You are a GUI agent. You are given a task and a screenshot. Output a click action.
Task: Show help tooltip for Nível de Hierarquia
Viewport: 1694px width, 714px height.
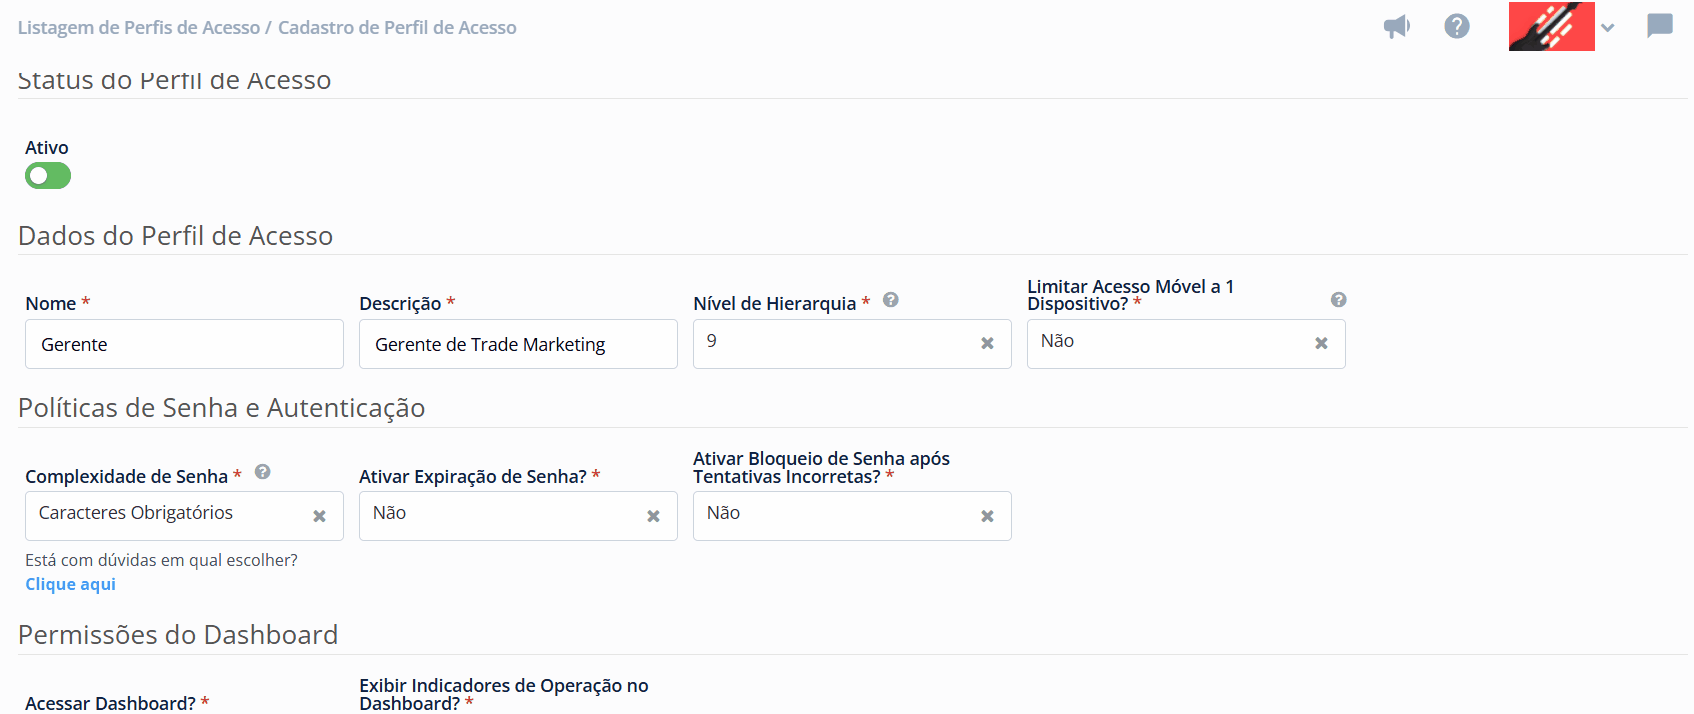pos(890,300)
